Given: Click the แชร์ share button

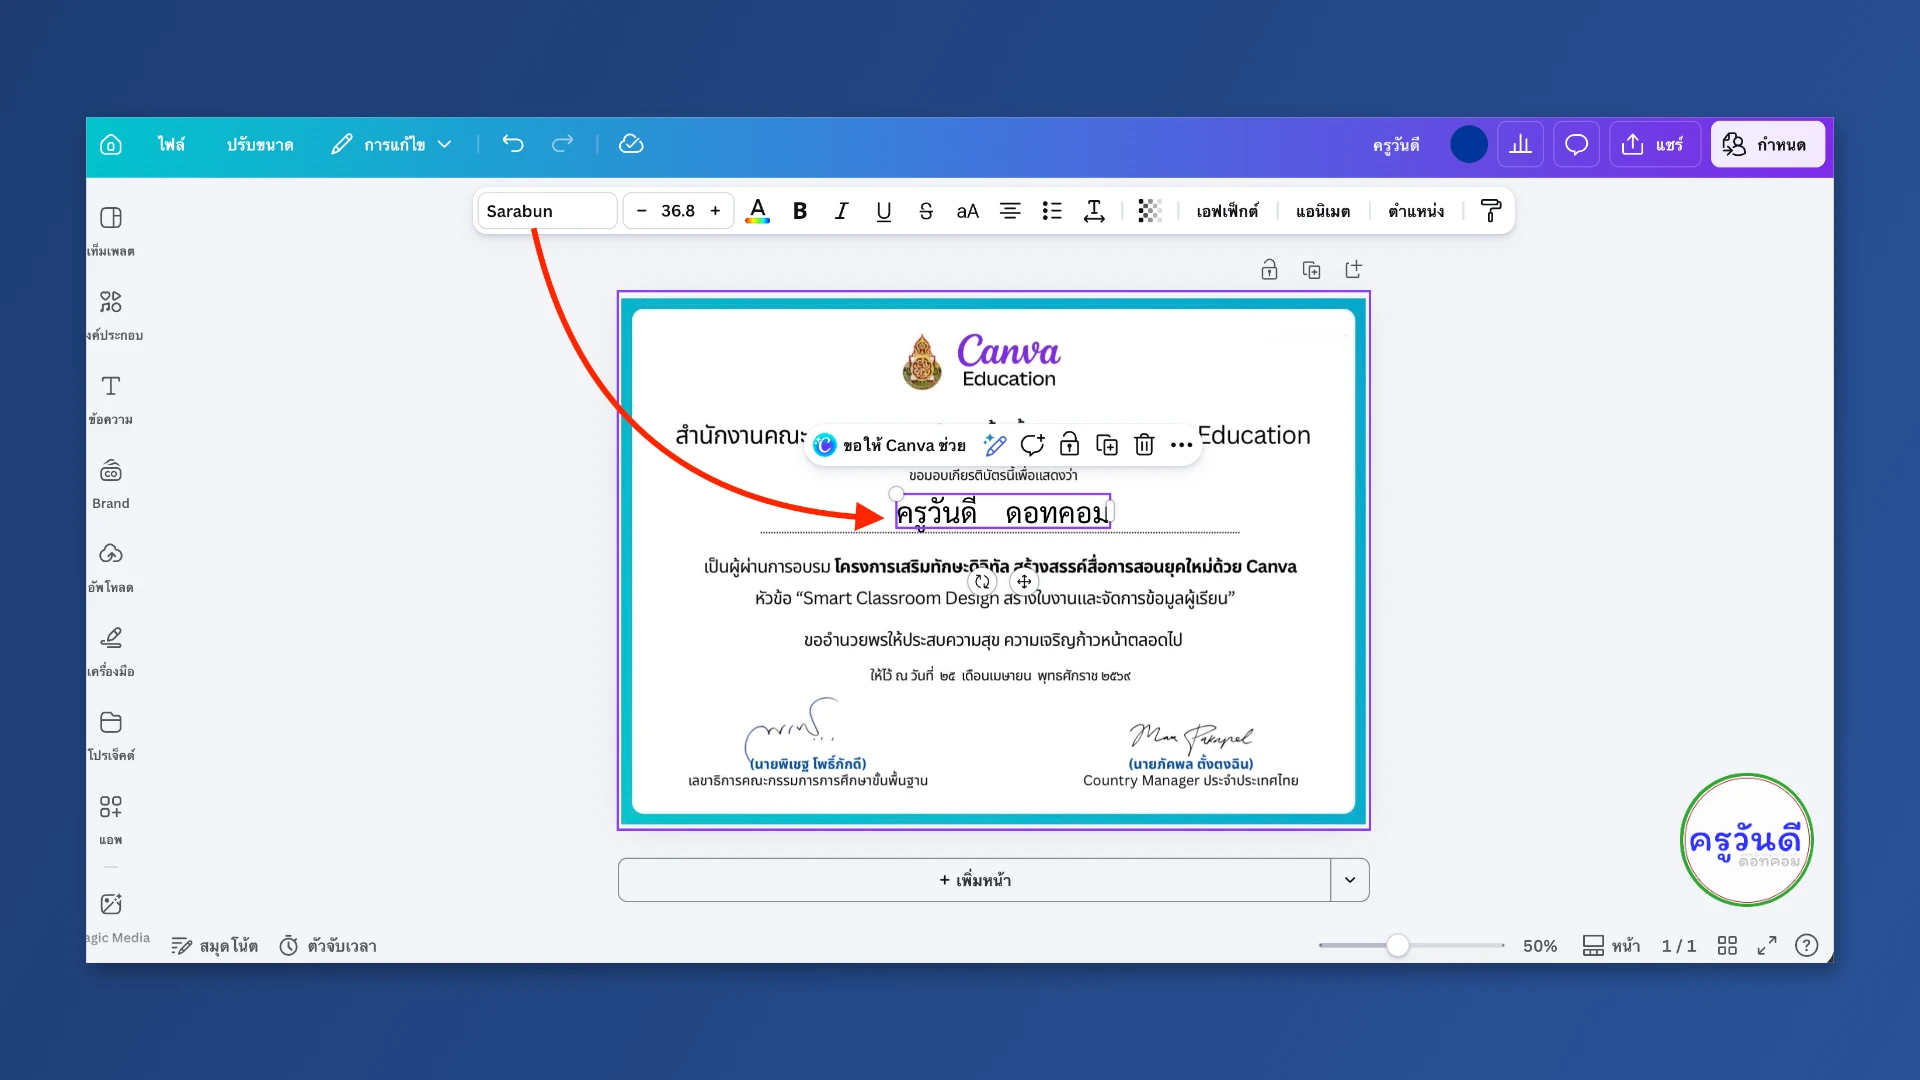Looking at the screenshot, I should pos(1655,144).
